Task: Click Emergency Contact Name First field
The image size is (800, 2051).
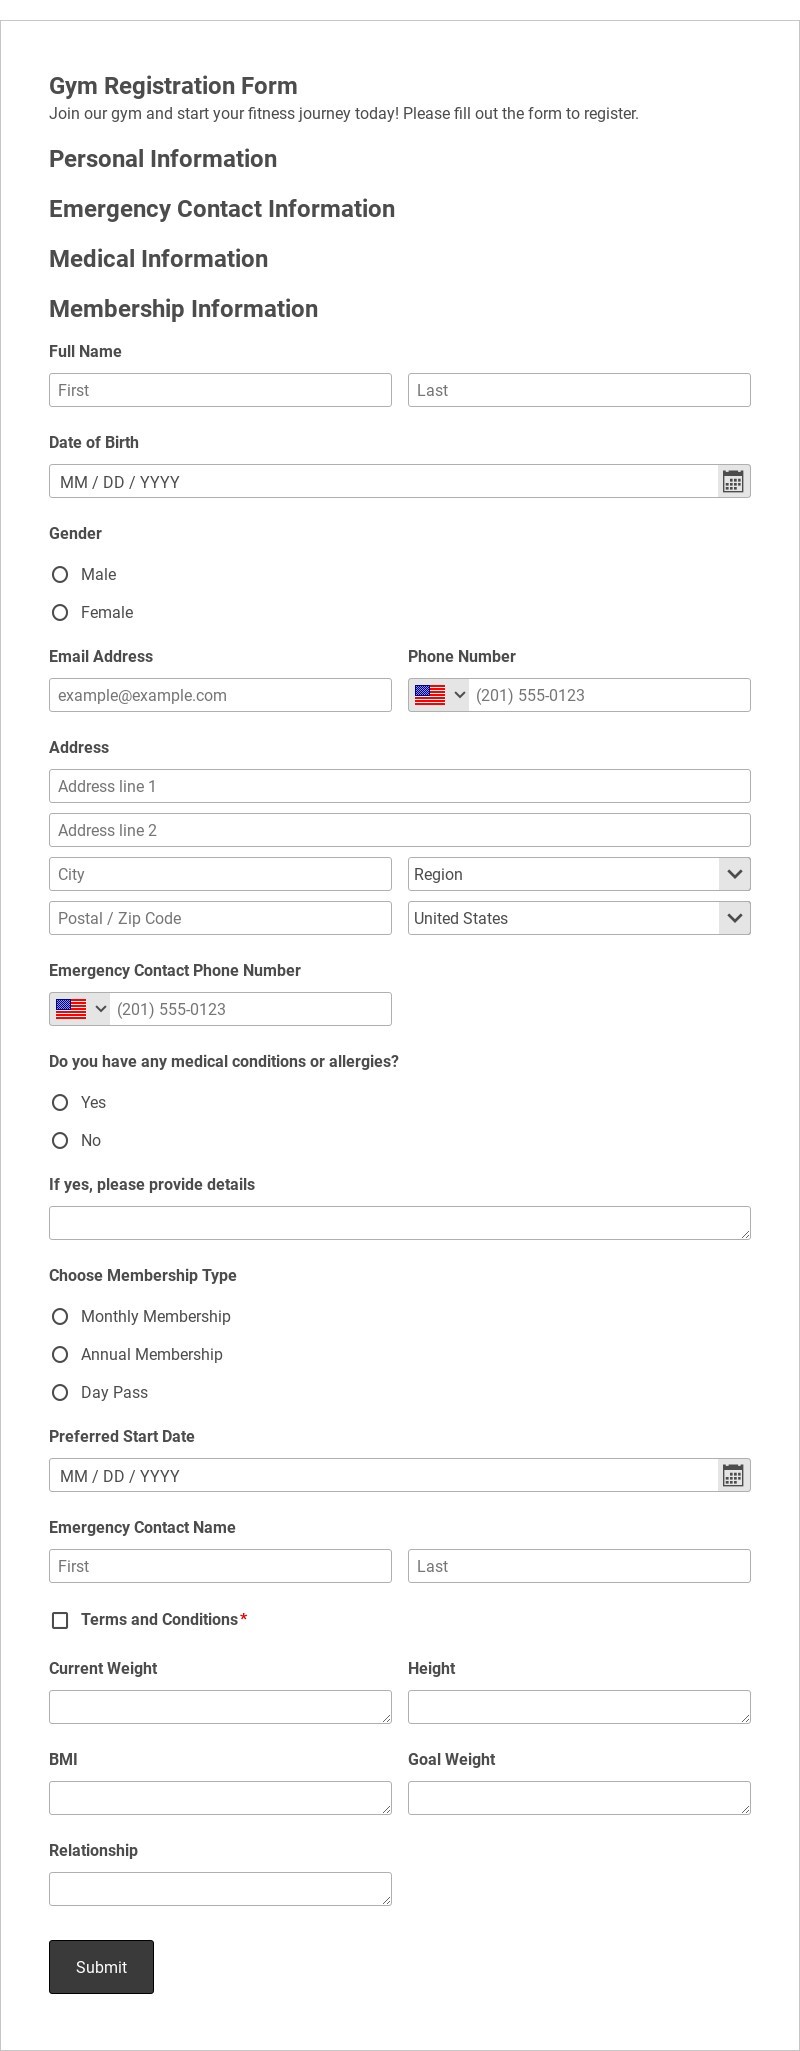Action: pyautogui.click(x=220, y=1566)
